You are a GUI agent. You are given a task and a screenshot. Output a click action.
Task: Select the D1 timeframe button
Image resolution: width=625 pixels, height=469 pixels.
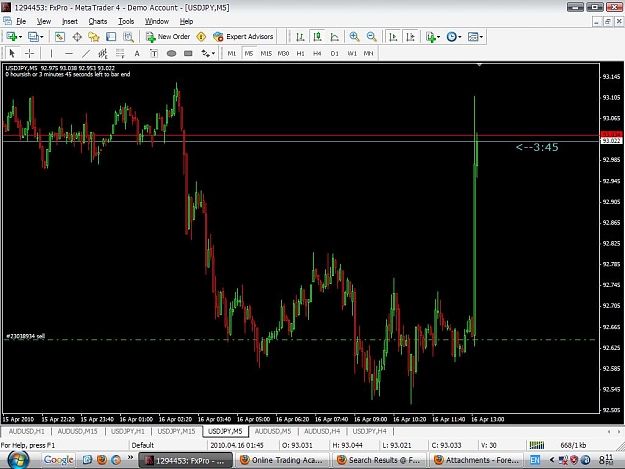tap(334, 53)
